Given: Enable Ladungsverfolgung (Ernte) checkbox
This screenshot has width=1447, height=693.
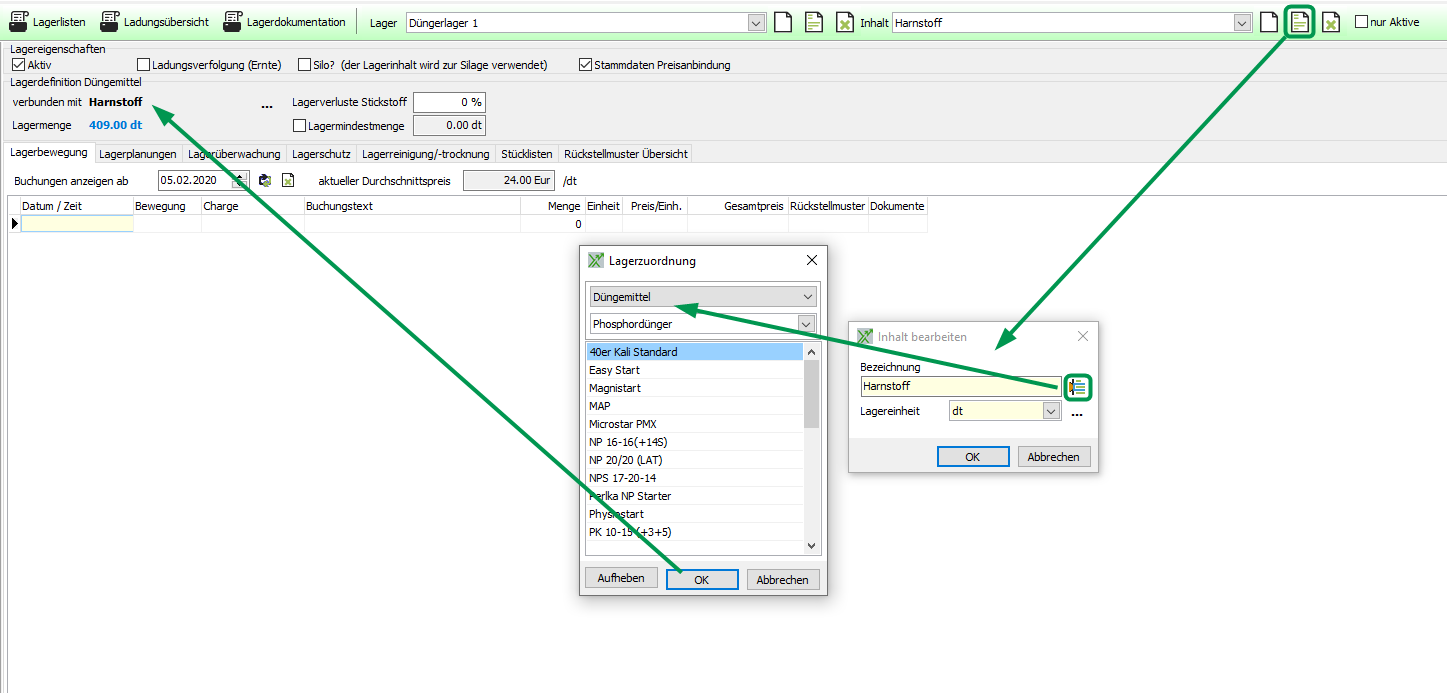Looking at the screenshot, I should [144, 65].
